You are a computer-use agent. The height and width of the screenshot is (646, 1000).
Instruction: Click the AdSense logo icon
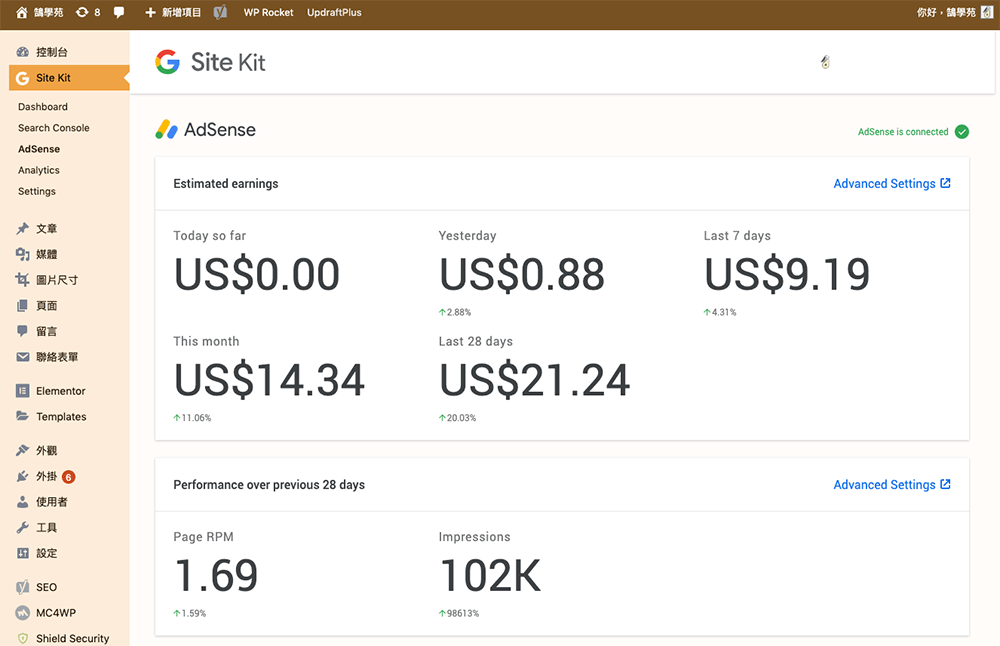[166, 129]
